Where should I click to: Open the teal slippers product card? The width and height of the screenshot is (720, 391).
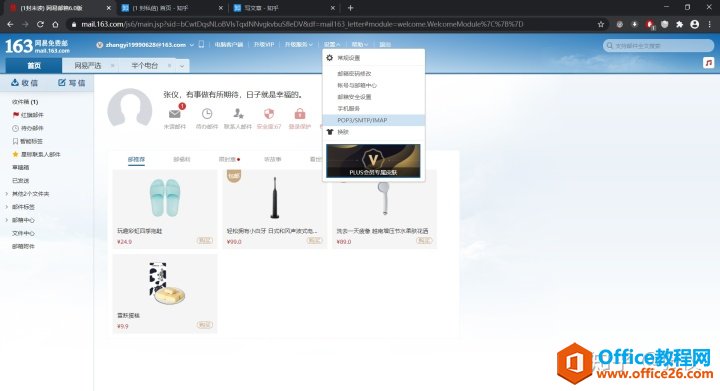[165, 209]
